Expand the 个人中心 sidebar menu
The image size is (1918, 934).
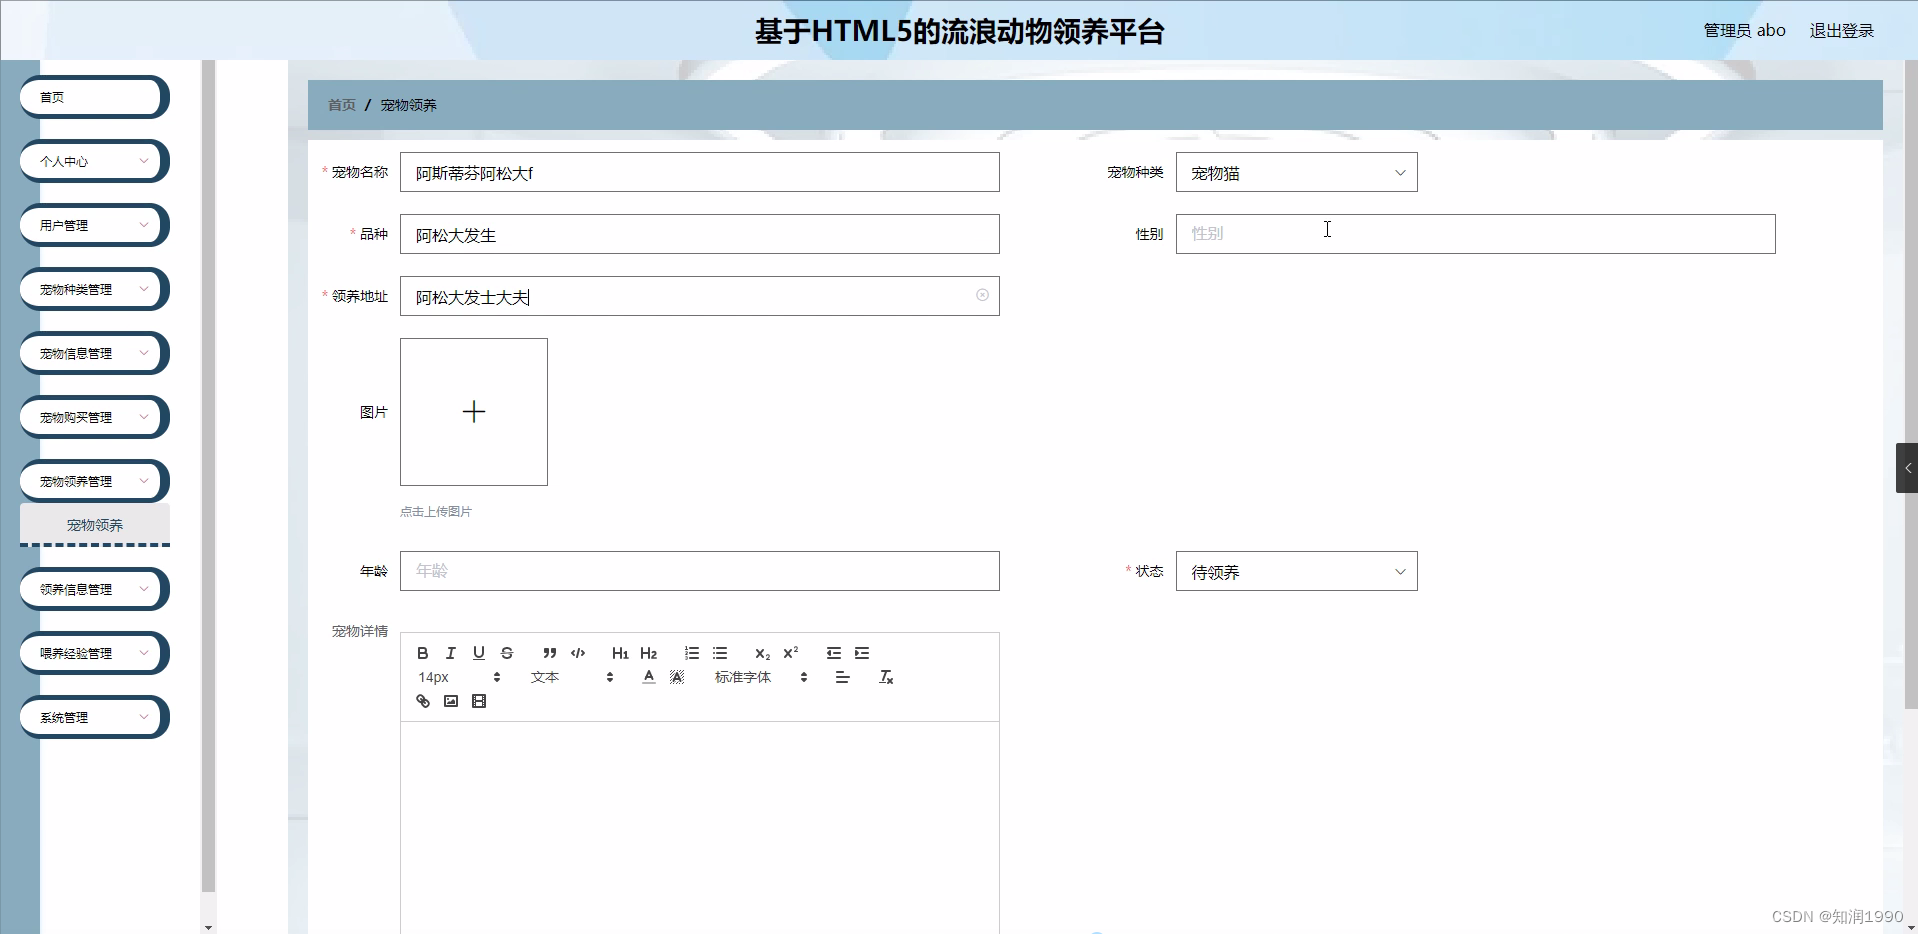93,160
